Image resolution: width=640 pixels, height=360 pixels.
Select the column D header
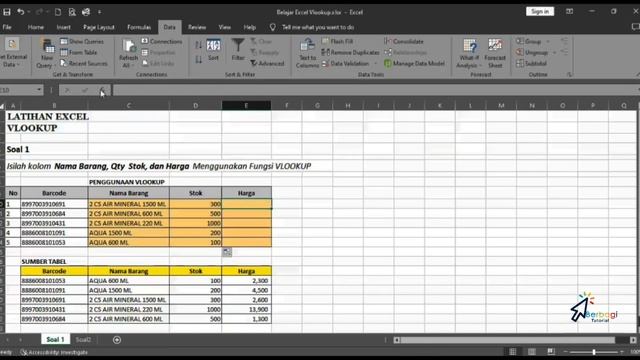coord(196,105)
